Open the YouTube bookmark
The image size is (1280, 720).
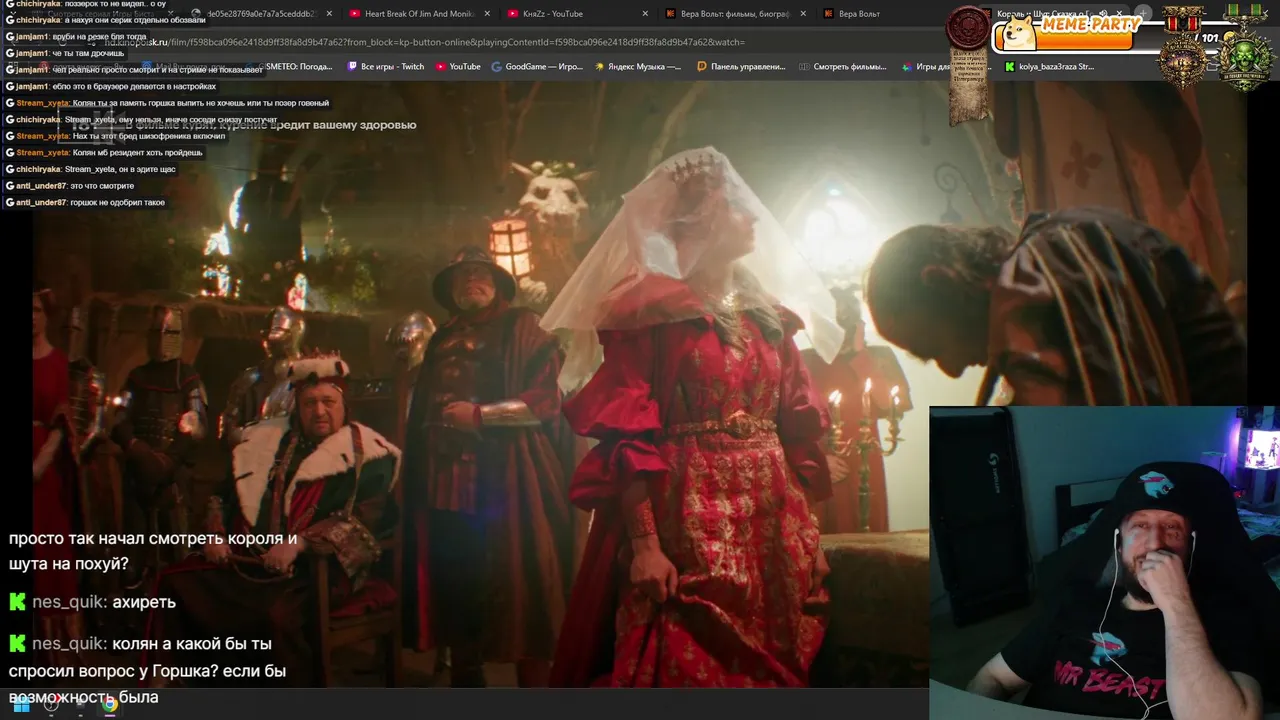[458, 67]
